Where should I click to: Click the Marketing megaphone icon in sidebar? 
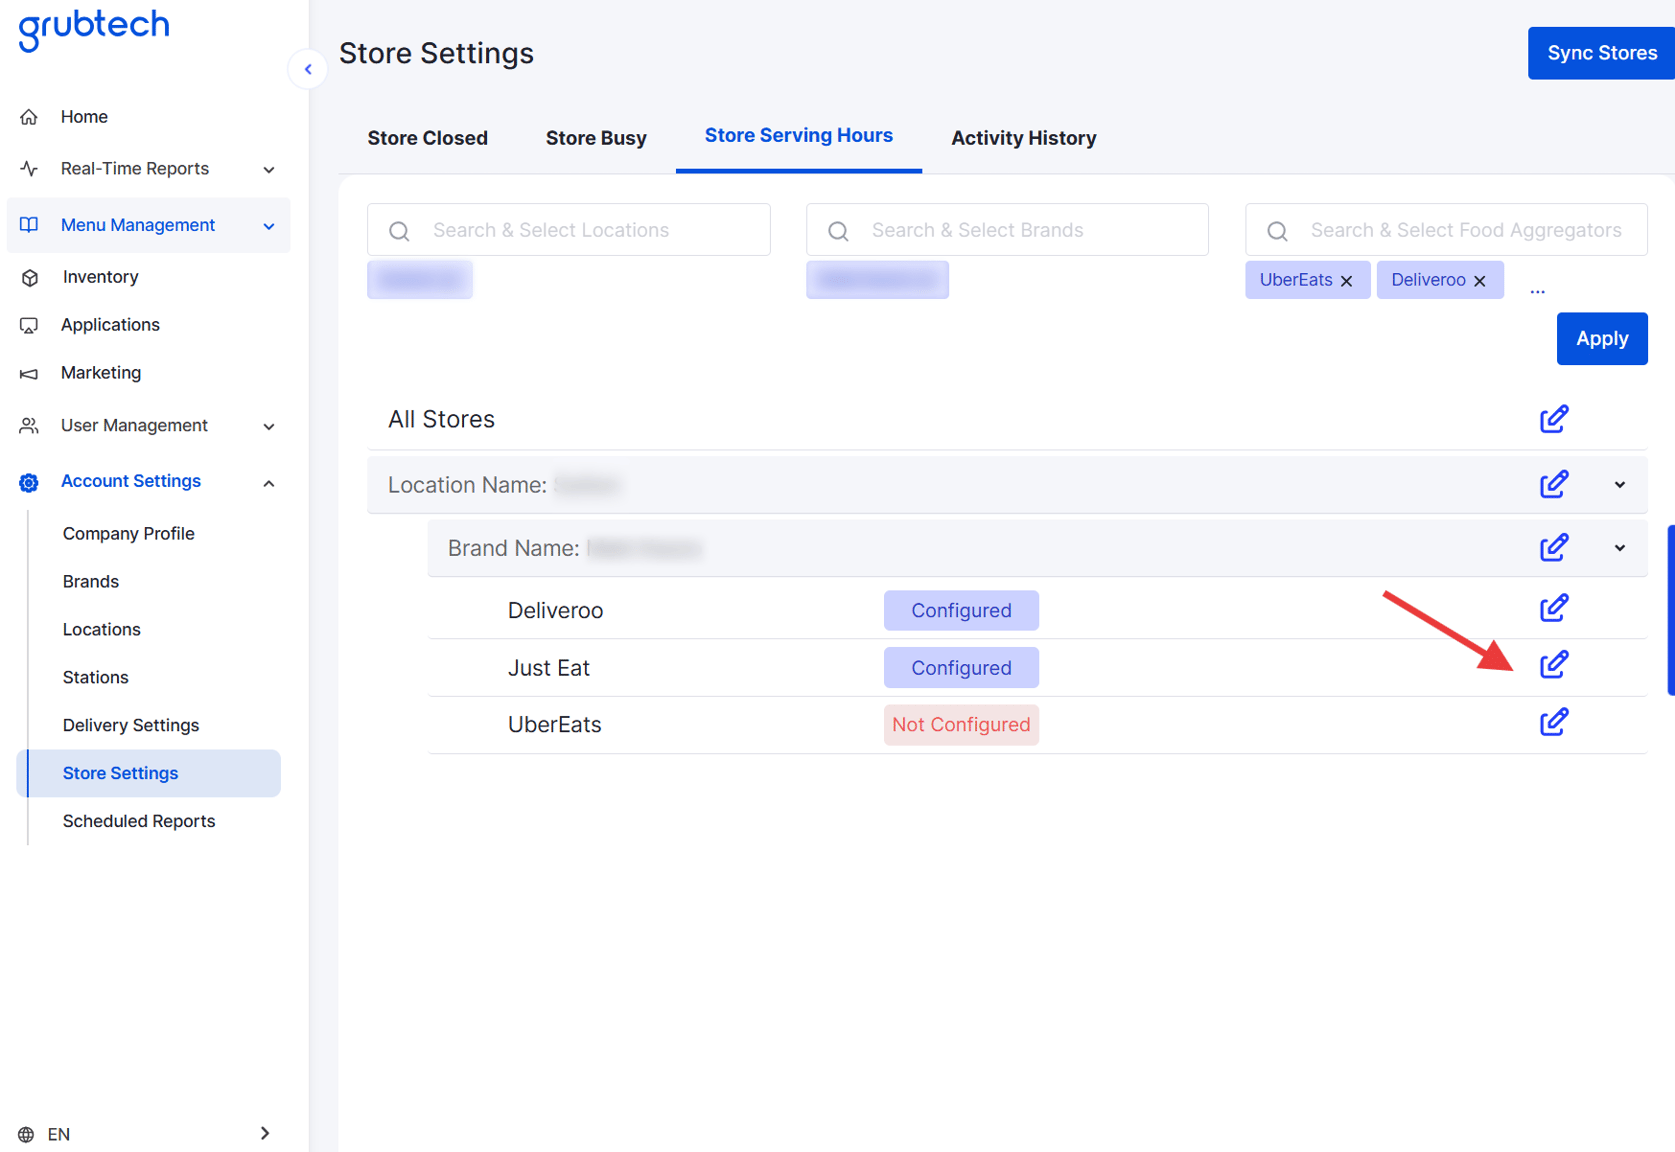pyautogui.click(x=29, y=372)
